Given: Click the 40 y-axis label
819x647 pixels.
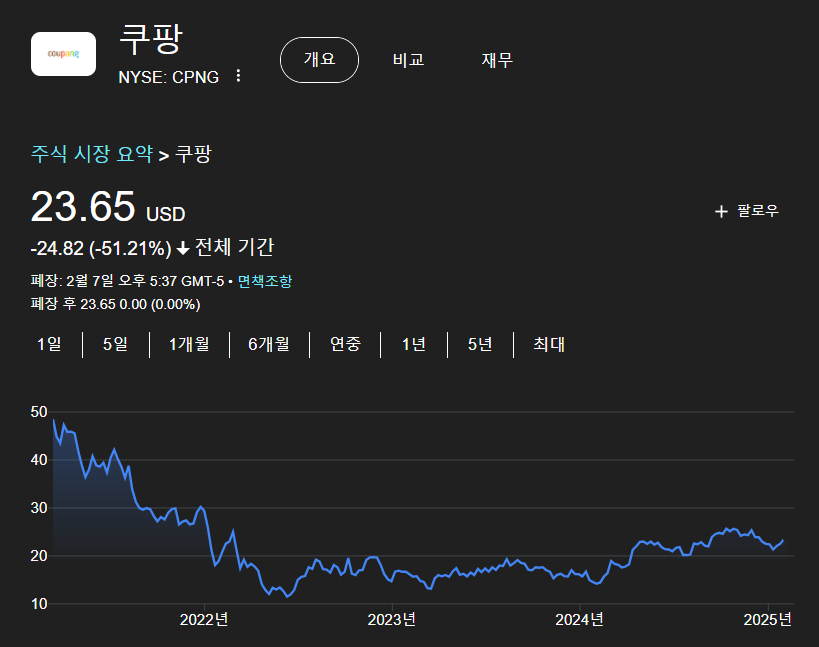Looking at the screenshot, I should 39,460.
